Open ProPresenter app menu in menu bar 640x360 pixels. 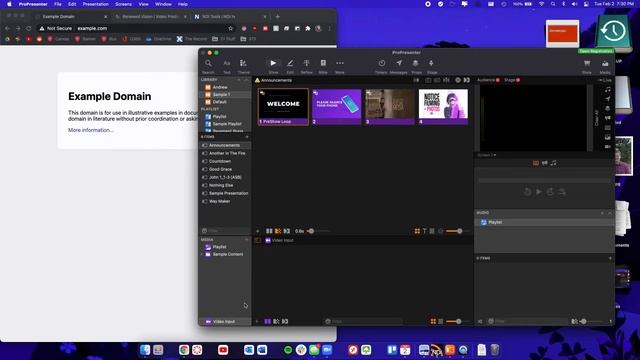tap(33, 4)
